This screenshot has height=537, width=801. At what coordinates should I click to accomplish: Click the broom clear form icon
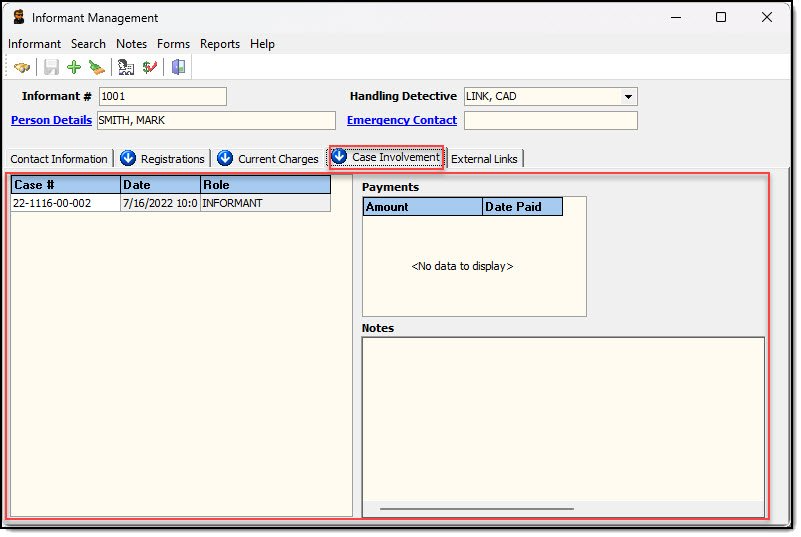click(96, 67)
